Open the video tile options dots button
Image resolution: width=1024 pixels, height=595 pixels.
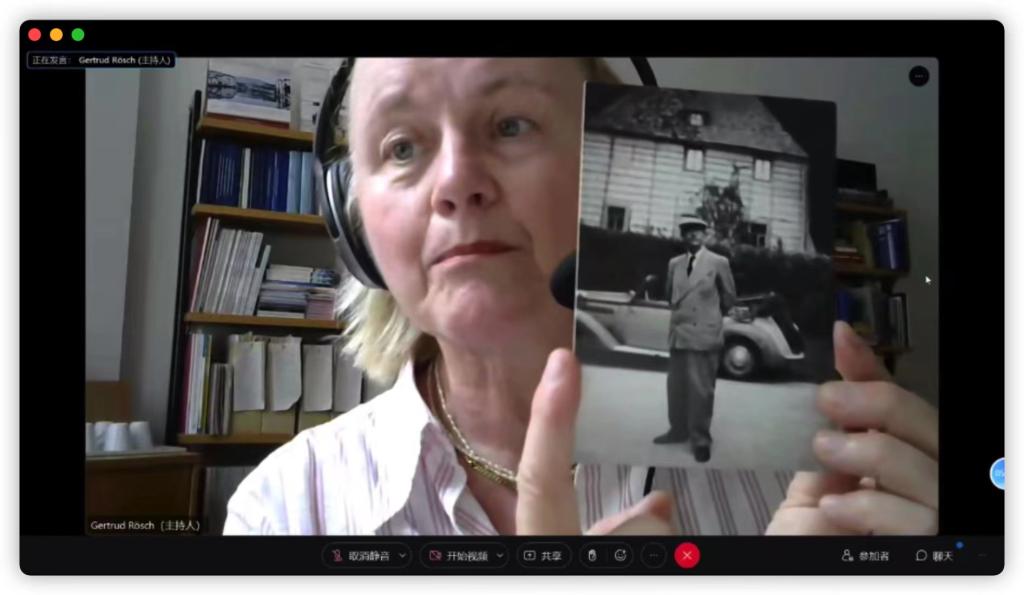pos(919,76)
